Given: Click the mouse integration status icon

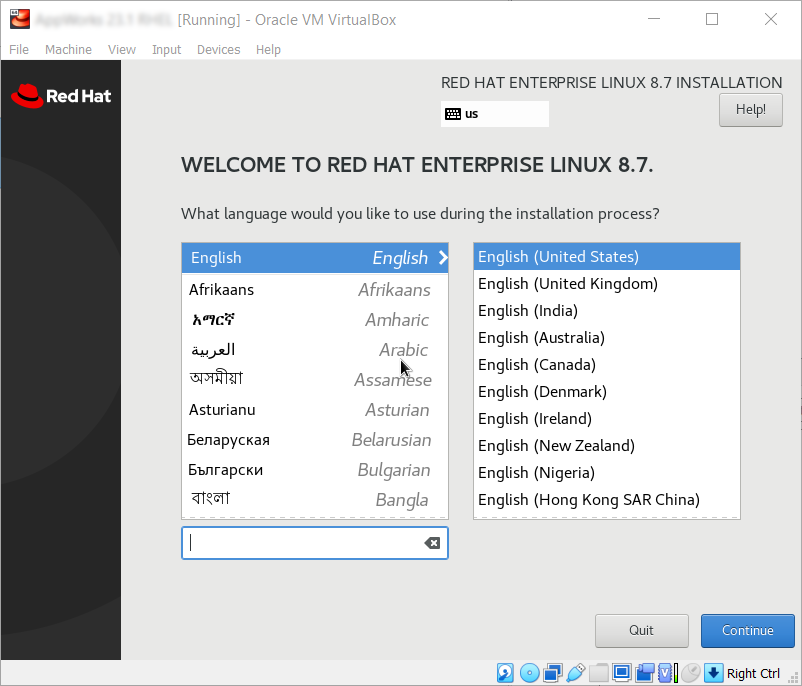Looking at the screenshot, I should [690, 673].
